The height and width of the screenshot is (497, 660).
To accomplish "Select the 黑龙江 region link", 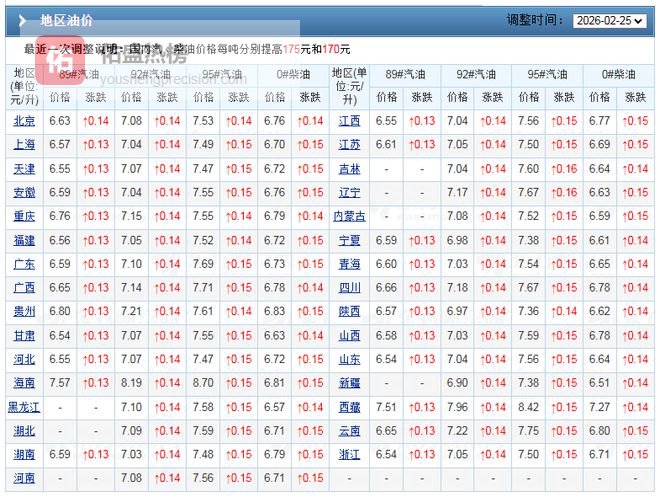I will coord(24,408).
